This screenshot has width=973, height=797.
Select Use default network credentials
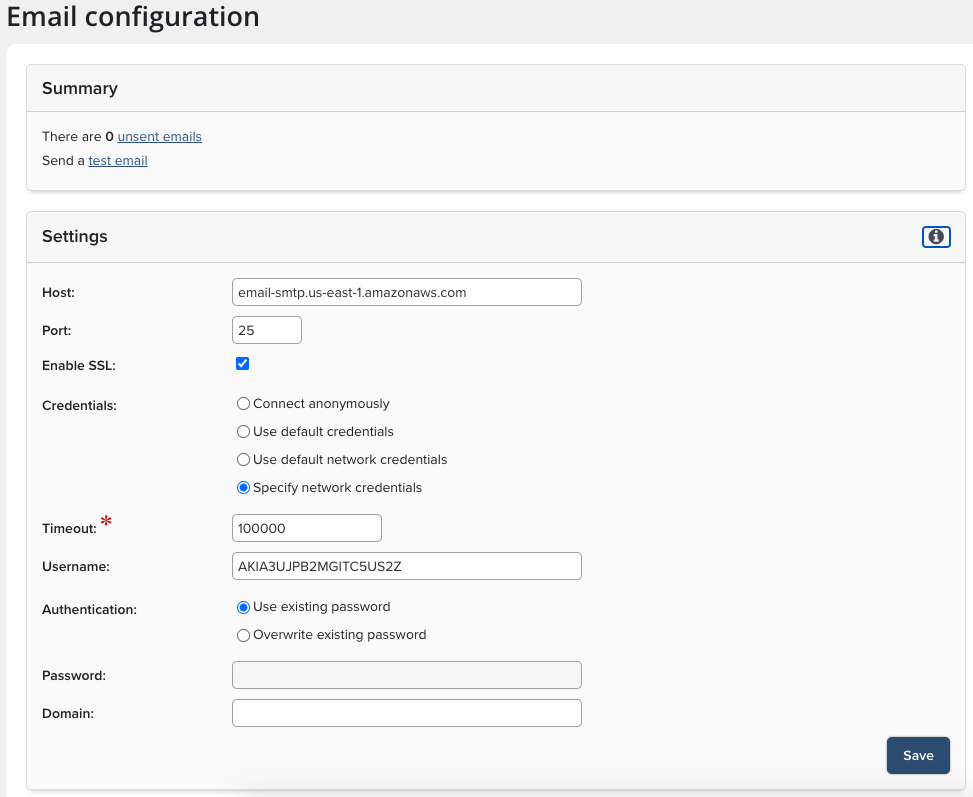click(243, 460)
